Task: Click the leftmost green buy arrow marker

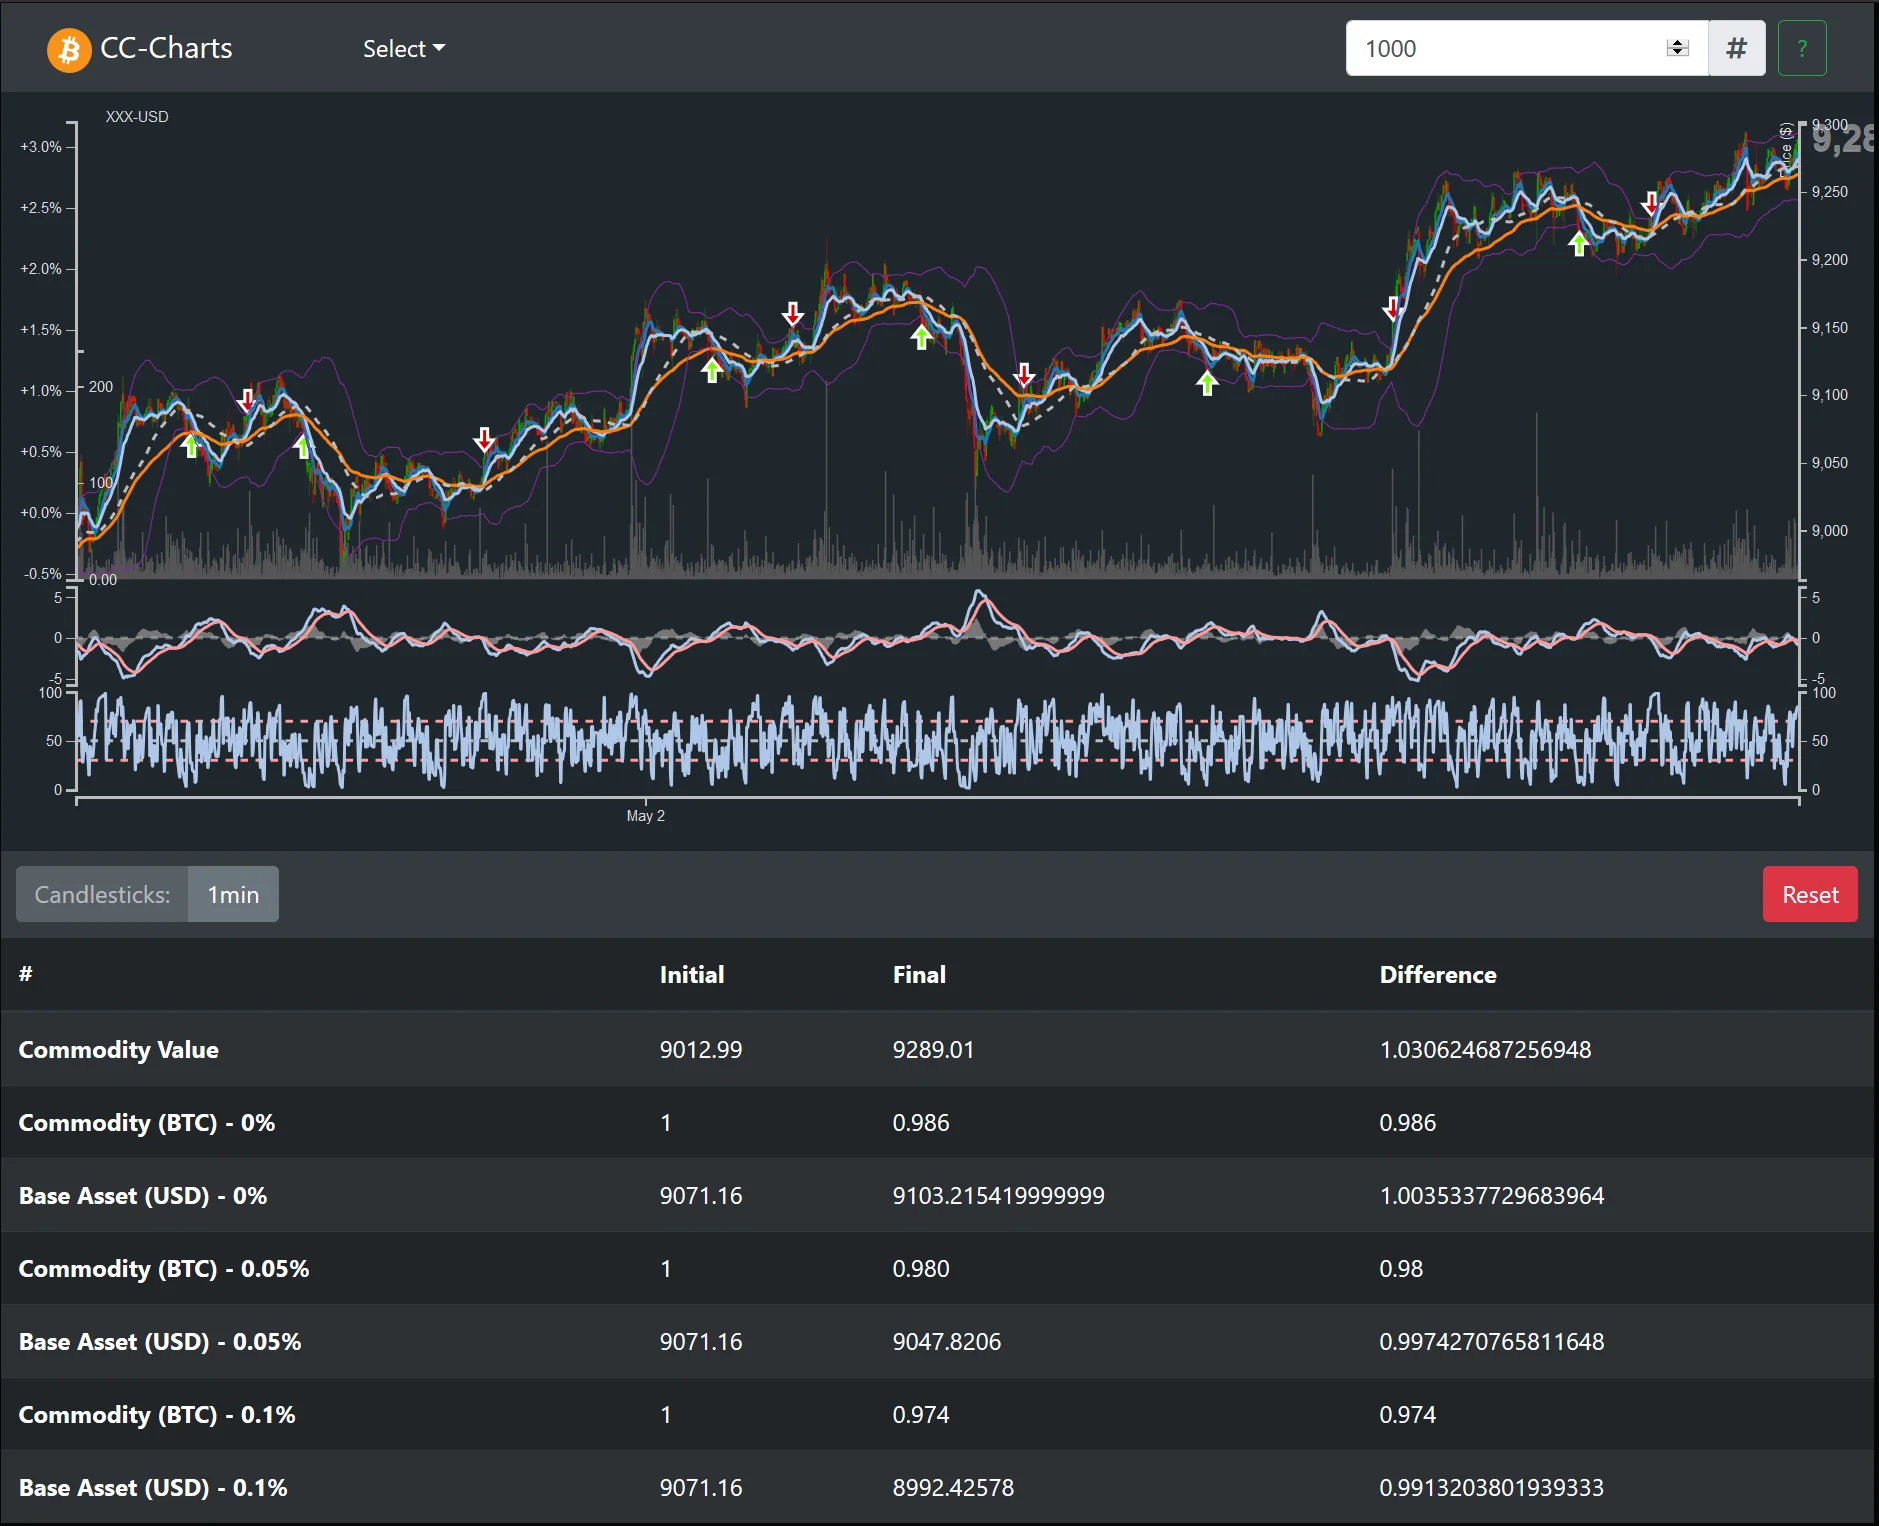Action: 191,446
